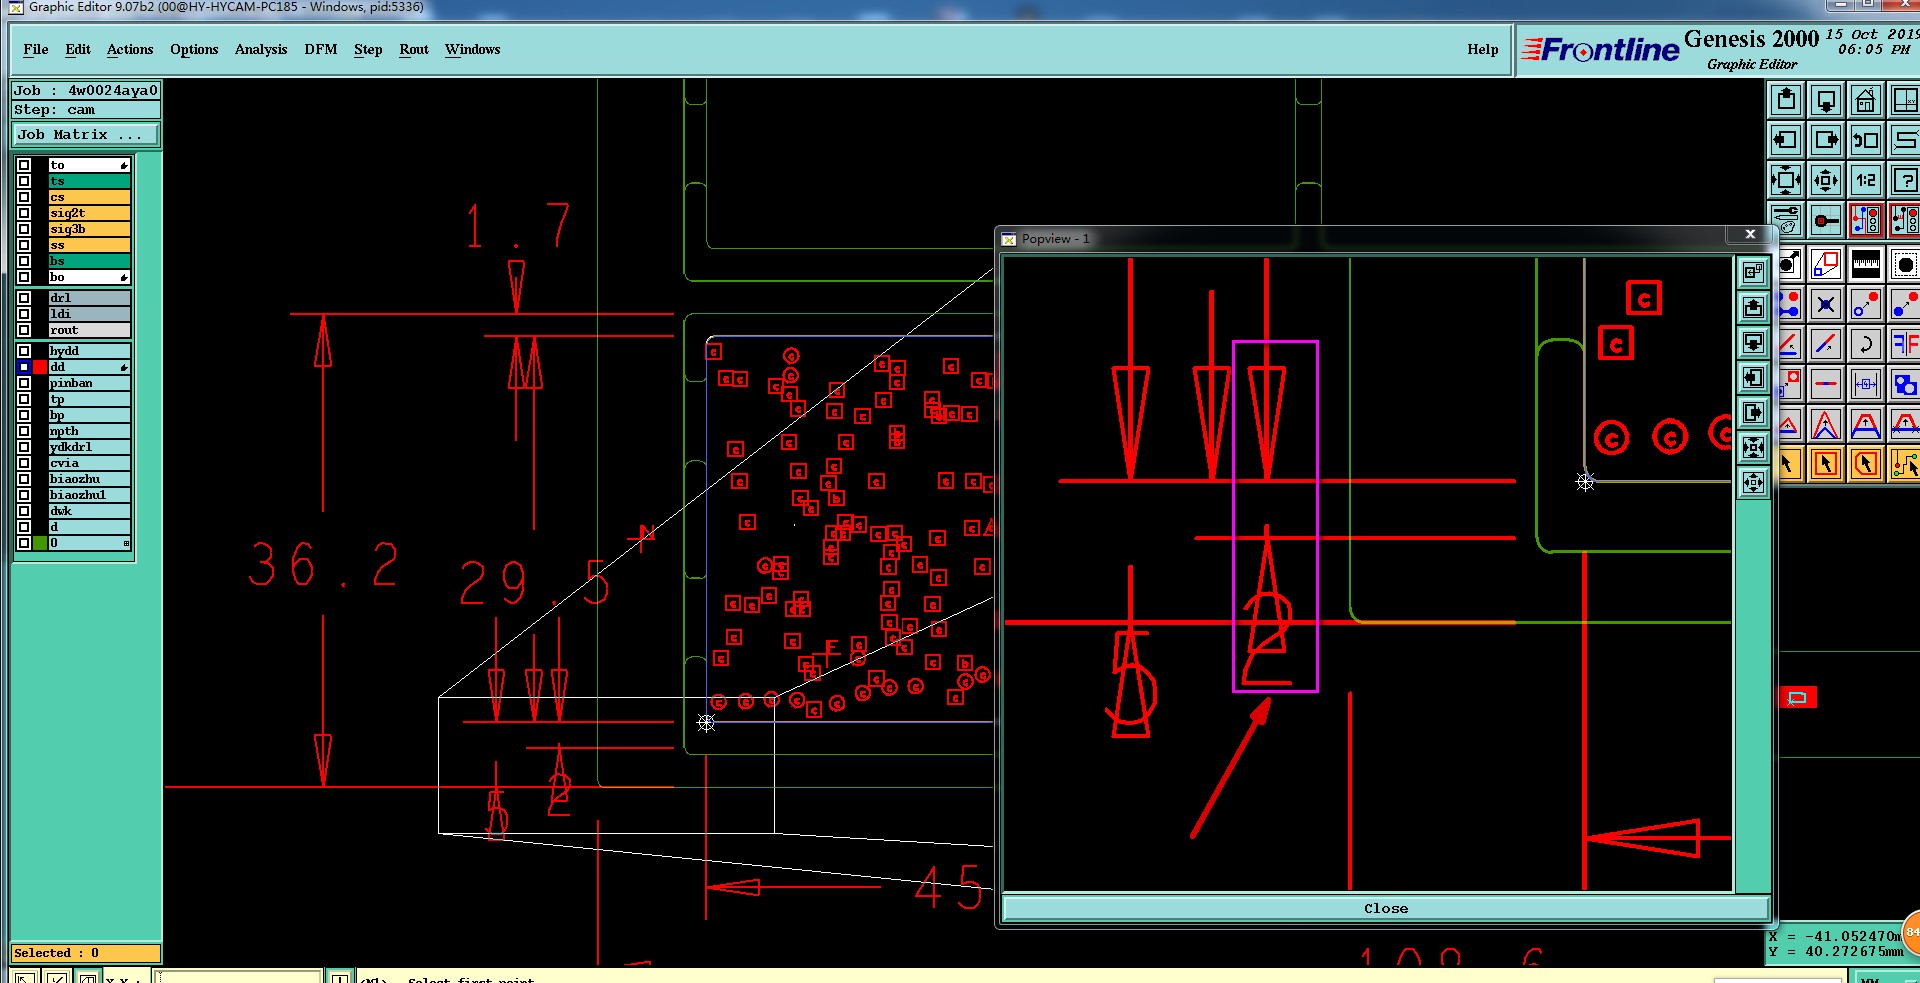The width and height of the screenshot is (1920, 983).
Task: Click the 1:2 scale icon
Action: (1866, 180)
